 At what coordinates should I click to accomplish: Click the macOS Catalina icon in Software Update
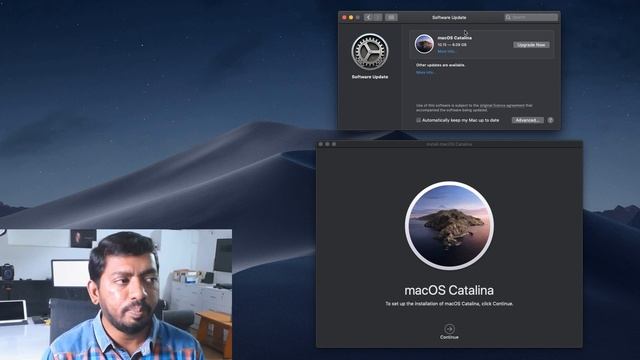424,44
